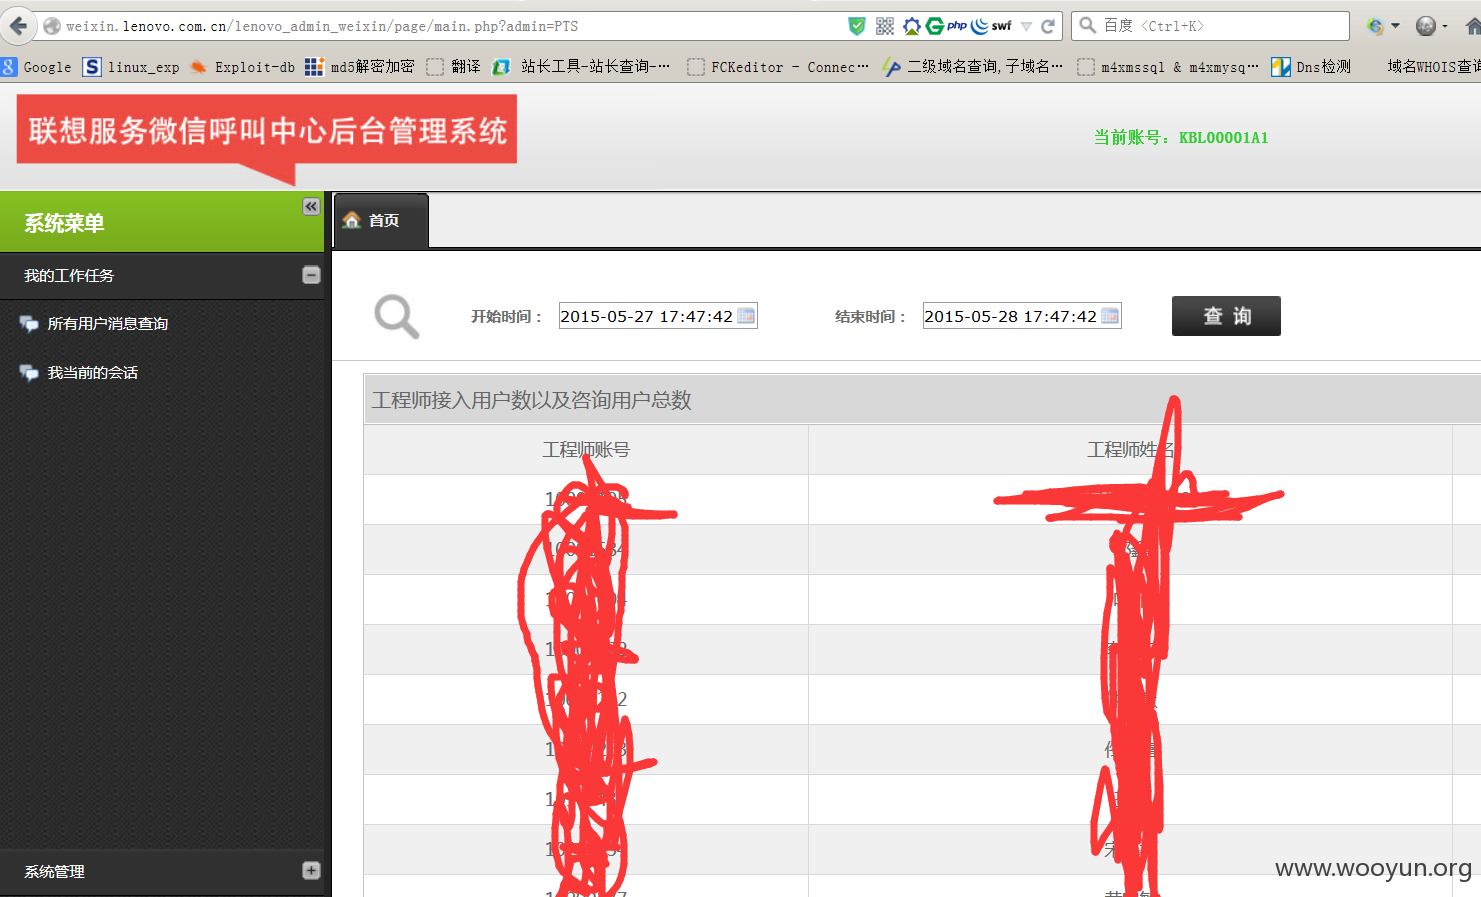Click the house icon on 首页 tab

351,220
